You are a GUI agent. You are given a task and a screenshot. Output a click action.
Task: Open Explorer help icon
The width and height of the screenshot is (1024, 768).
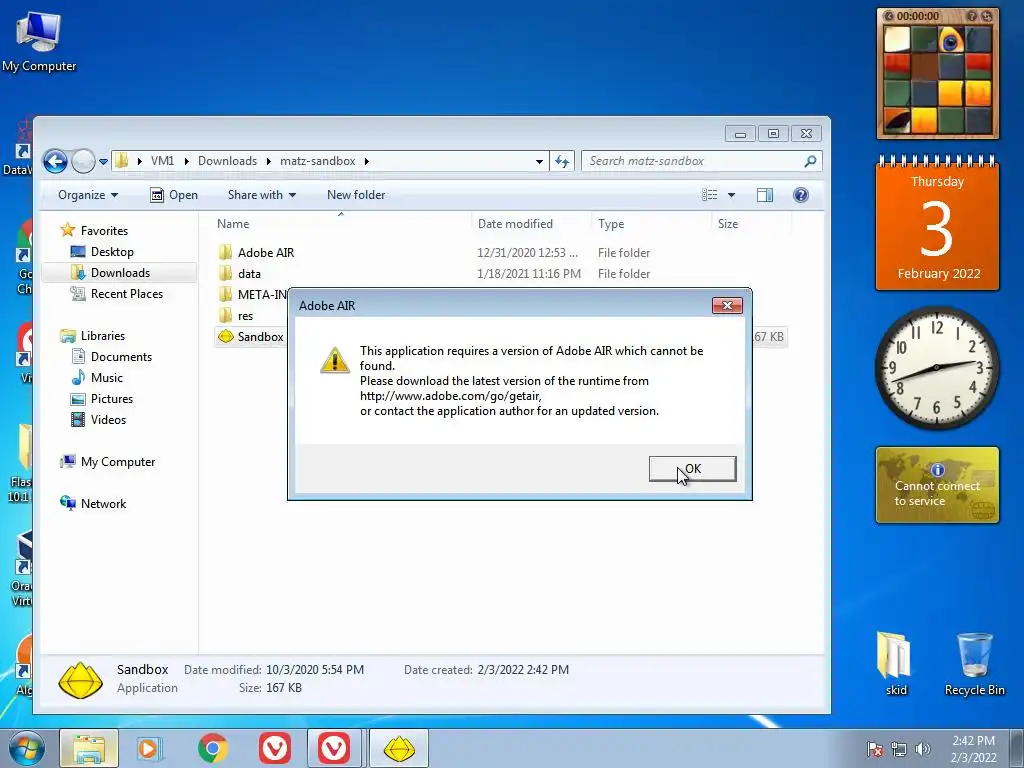tap(801, 195)
